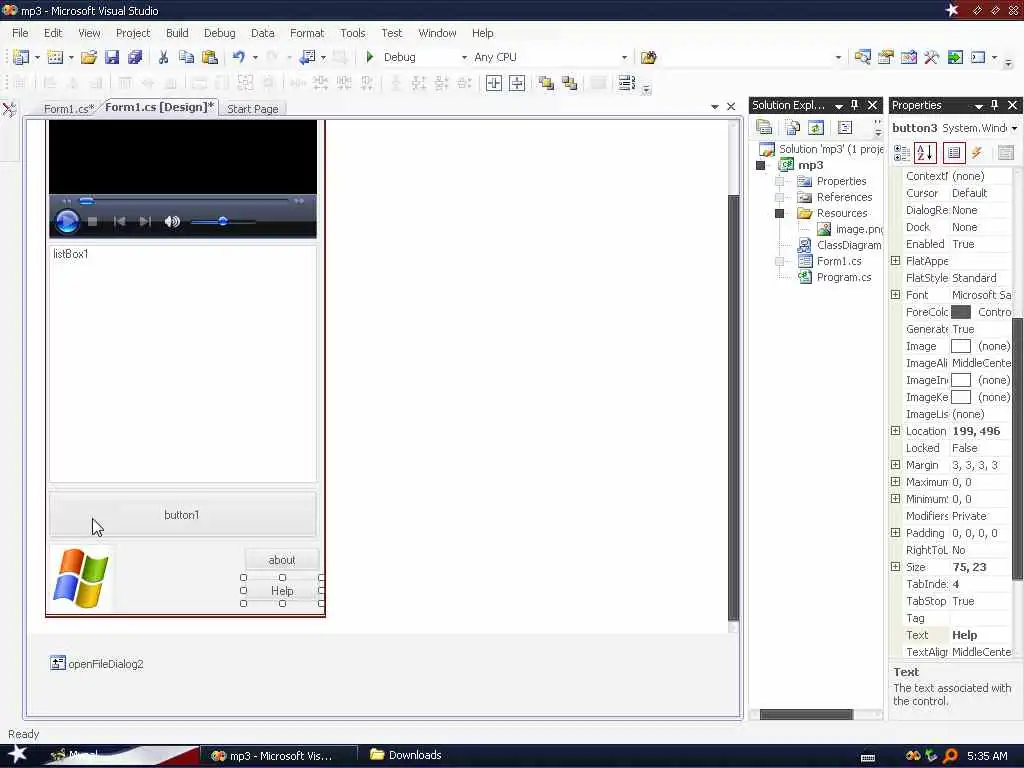Click the Events lightning bolt icon
1024x768 pixels.
[x=977, y=153]
